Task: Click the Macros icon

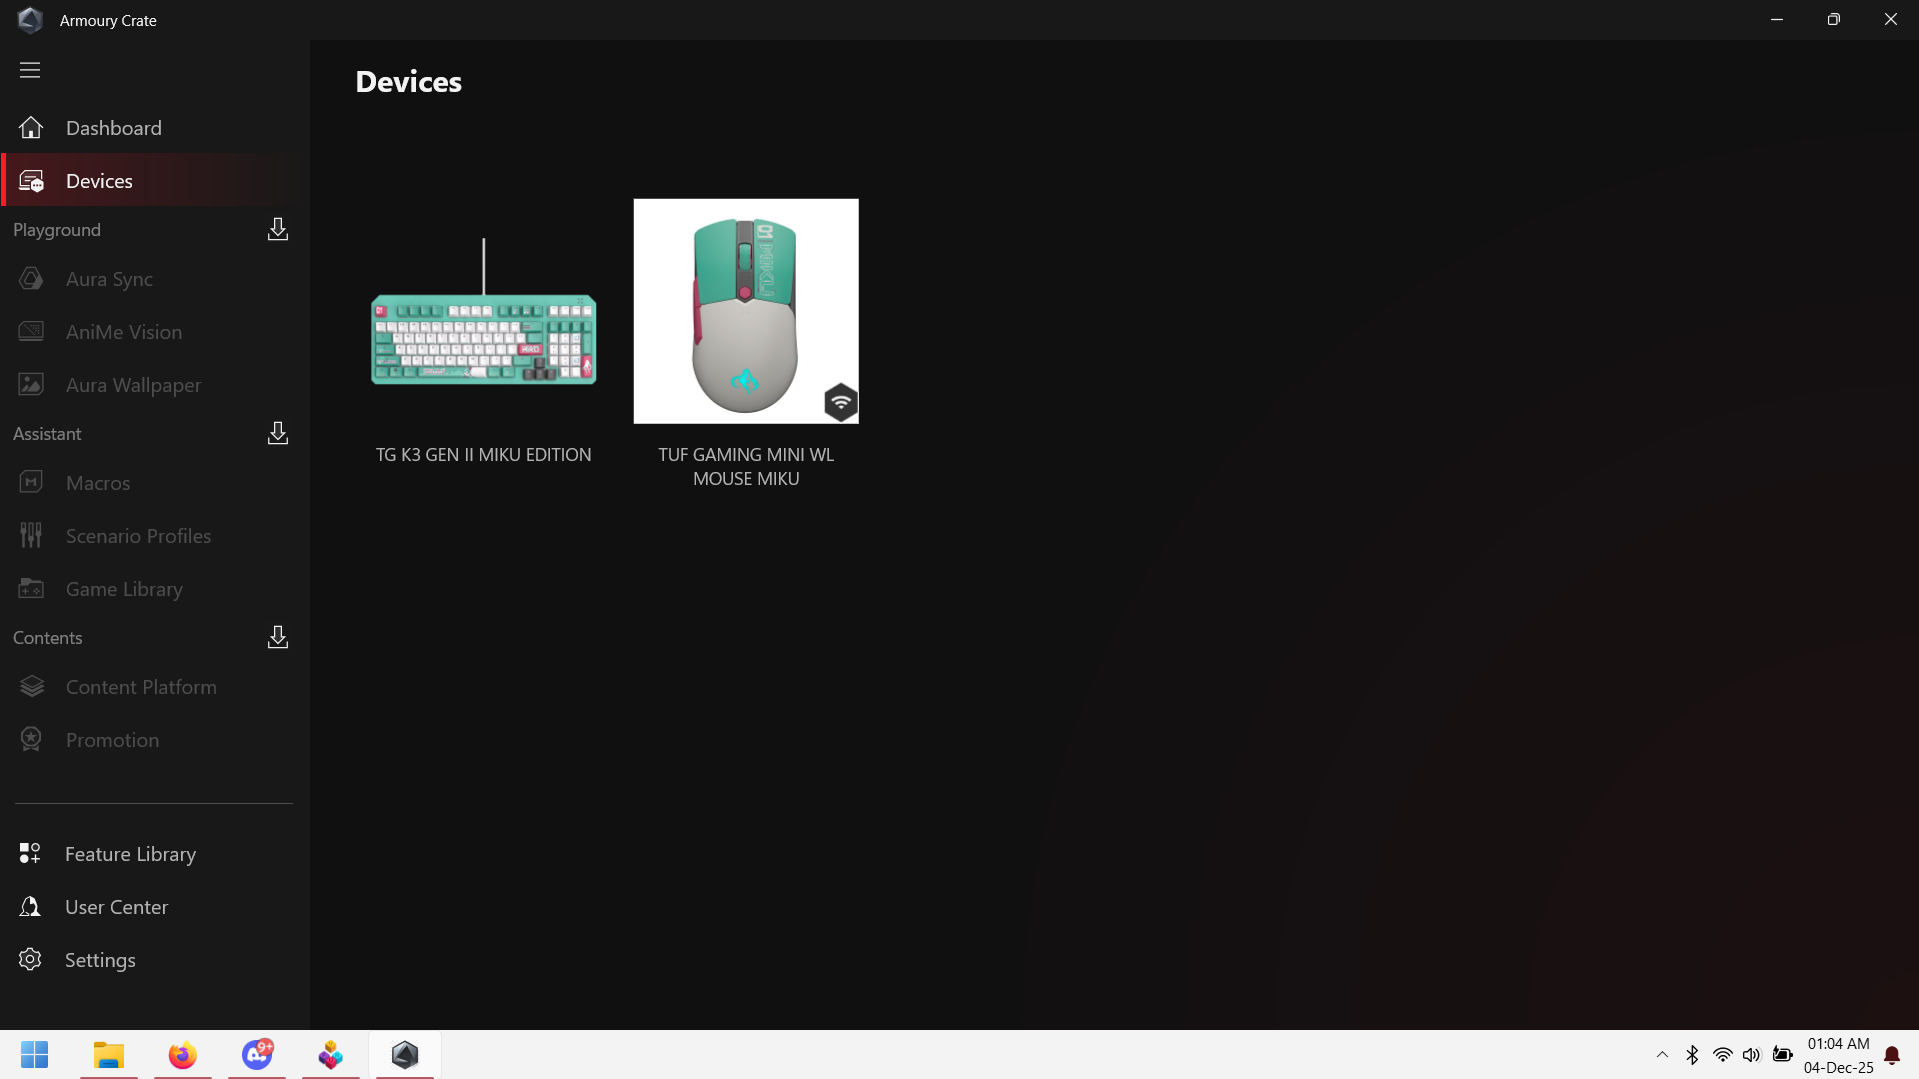Action: [x=31, y=483]
